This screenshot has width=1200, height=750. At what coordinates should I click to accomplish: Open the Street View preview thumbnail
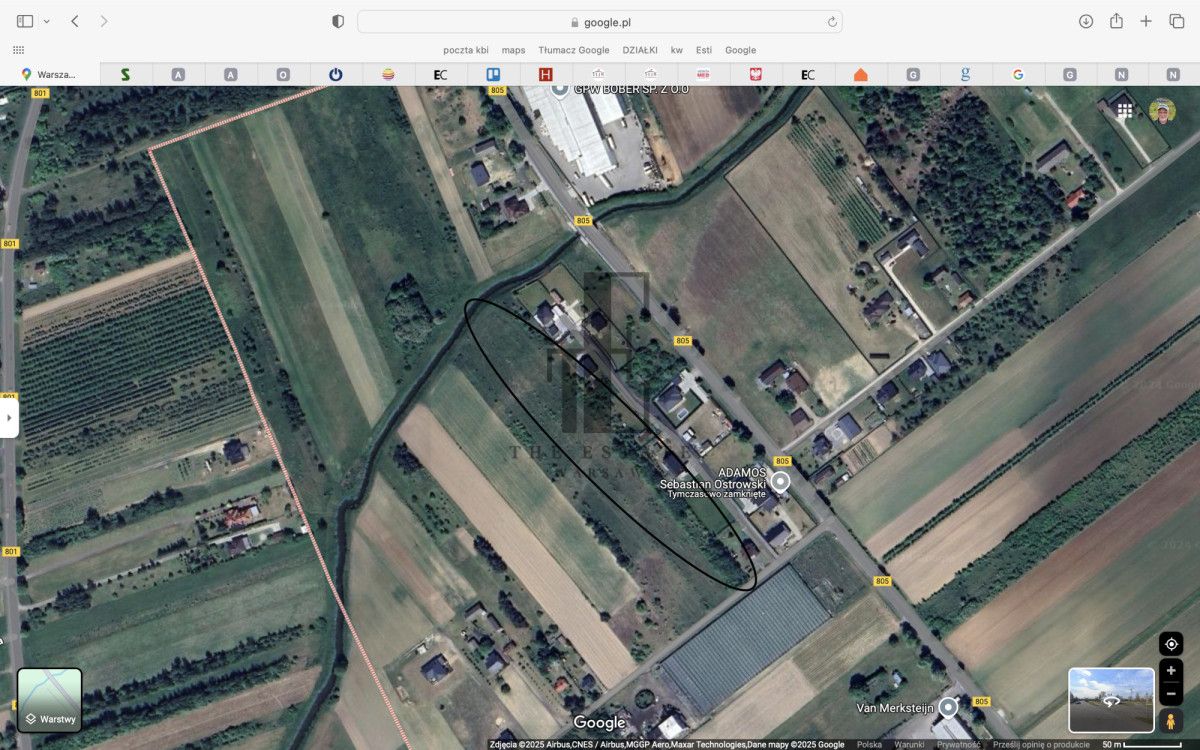[1111, 699]
